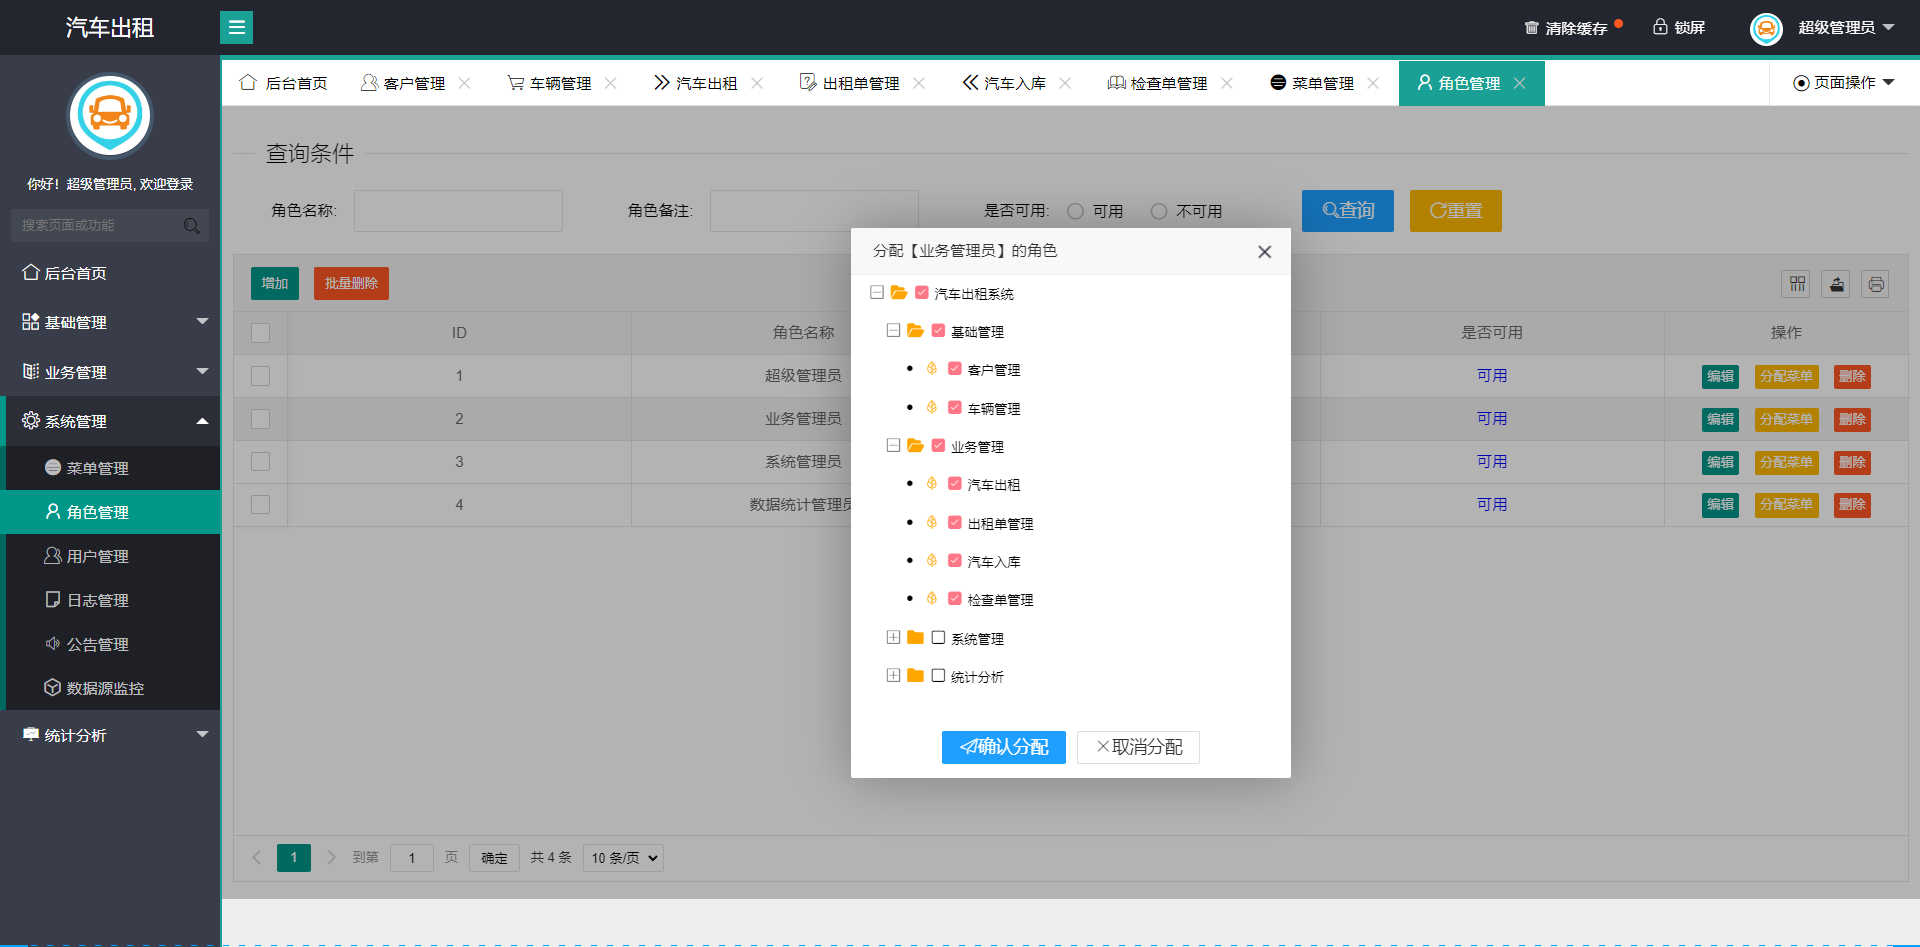Click the sidebar search magnifier icon
Image resolution: width=1920 pixels, height=947 pixels.
coord(192,226)
